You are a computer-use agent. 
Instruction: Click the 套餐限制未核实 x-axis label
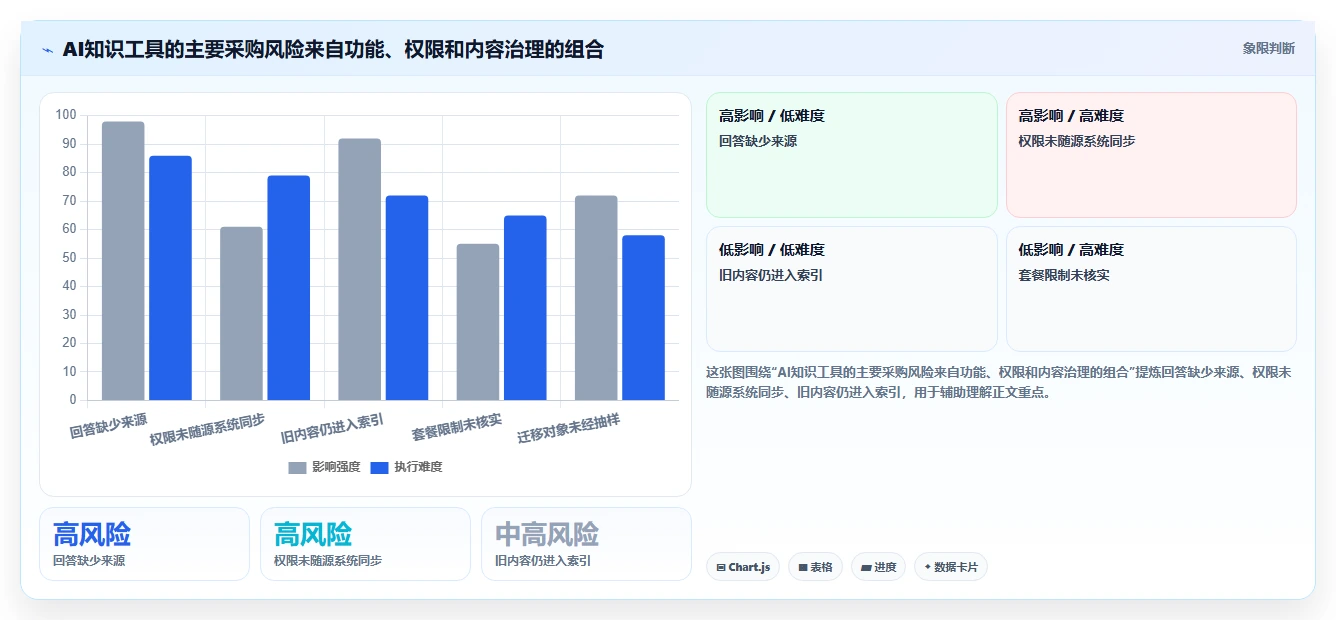pos(456,428)
